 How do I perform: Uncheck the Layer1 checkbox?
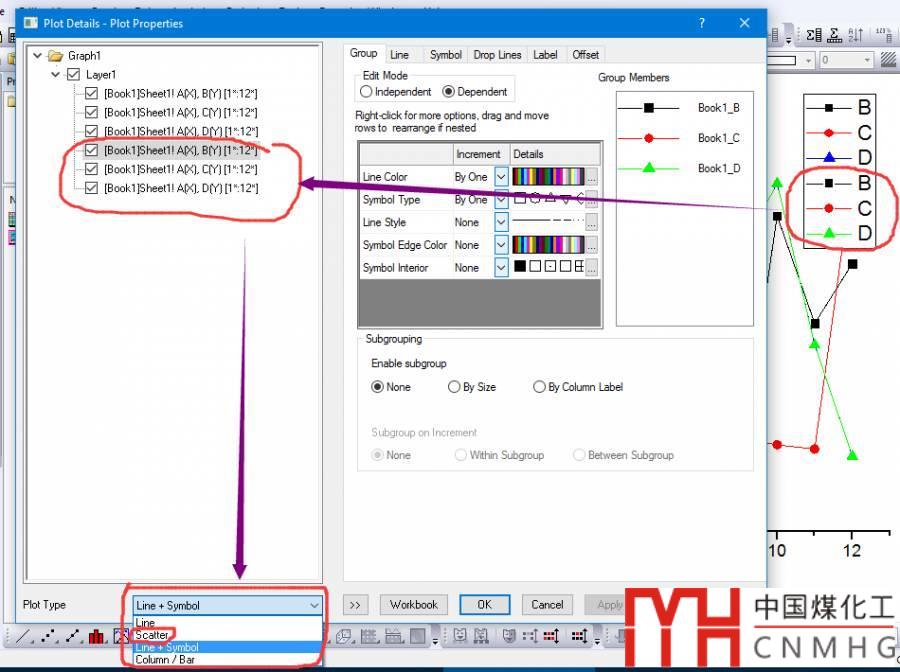pyautogui.click(x=73, y=75)
